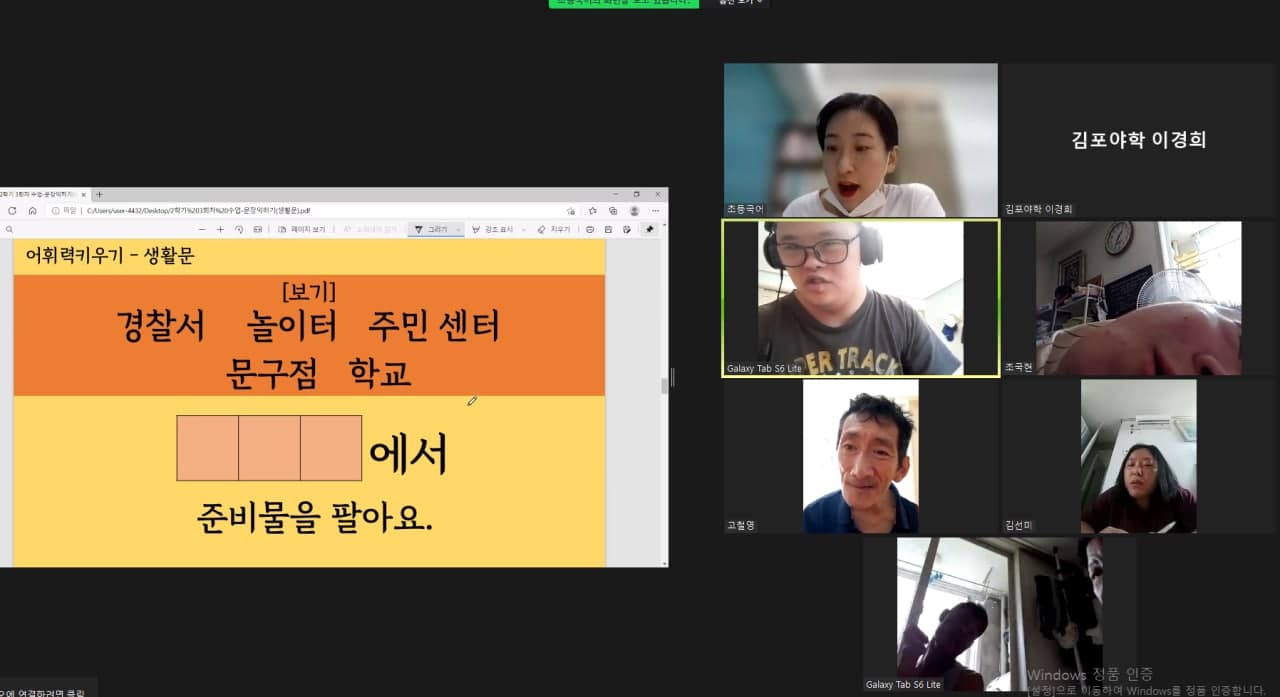
Task: Click the third empty answer box
Action: click(x=331, y=448)
